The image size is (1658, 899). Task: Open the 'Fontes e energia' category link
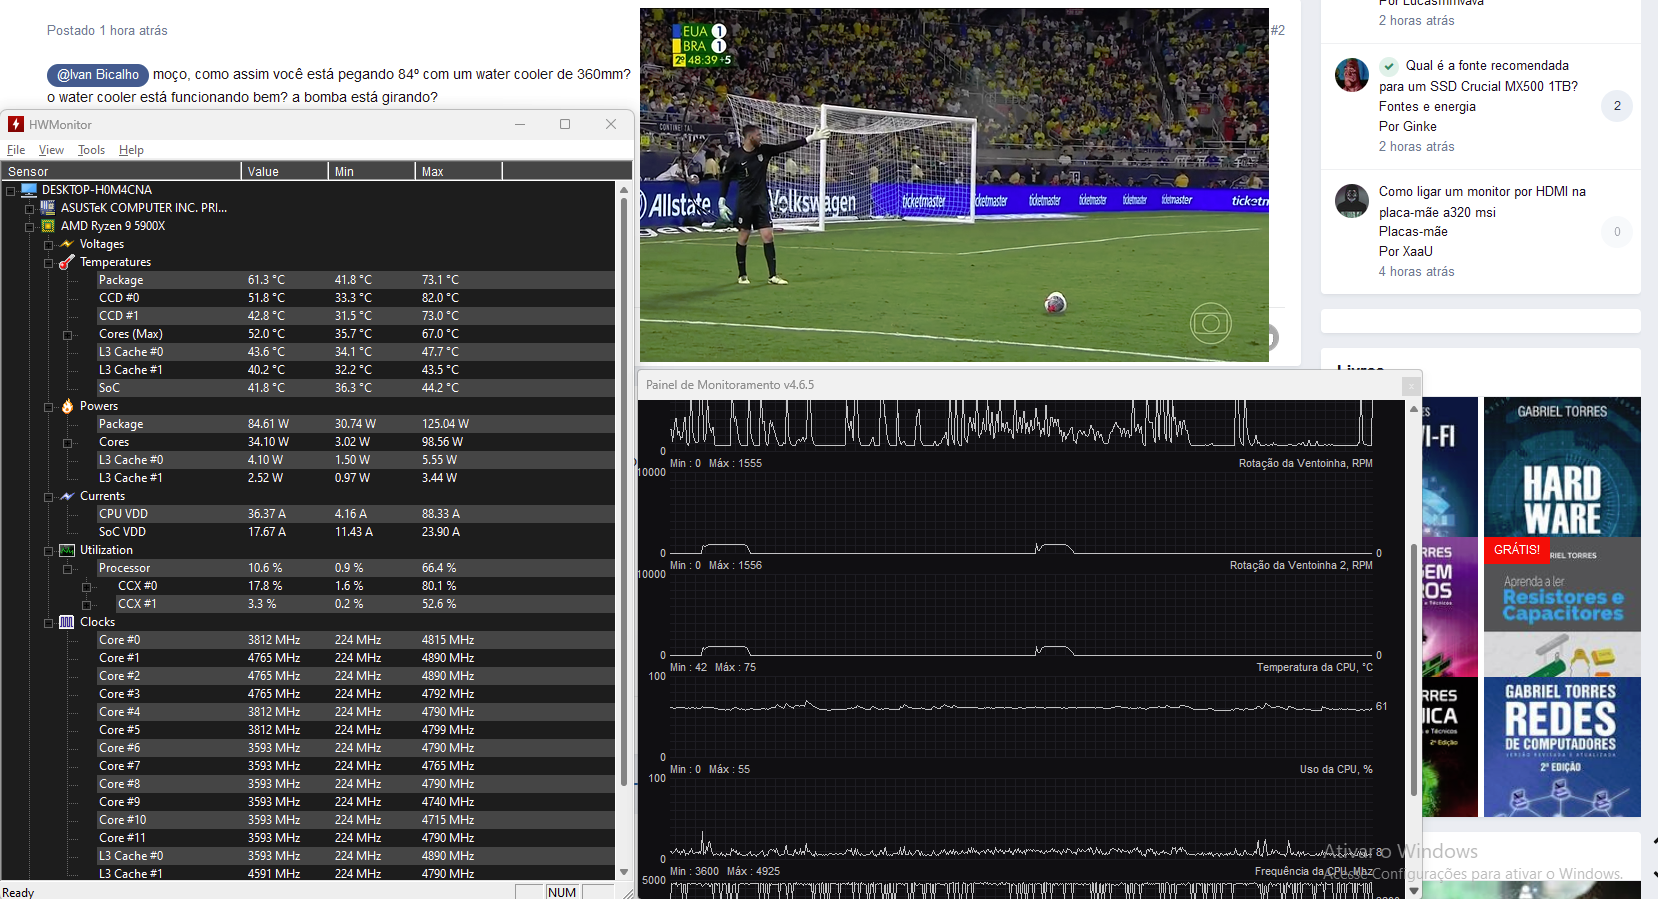coord(1427,107)
